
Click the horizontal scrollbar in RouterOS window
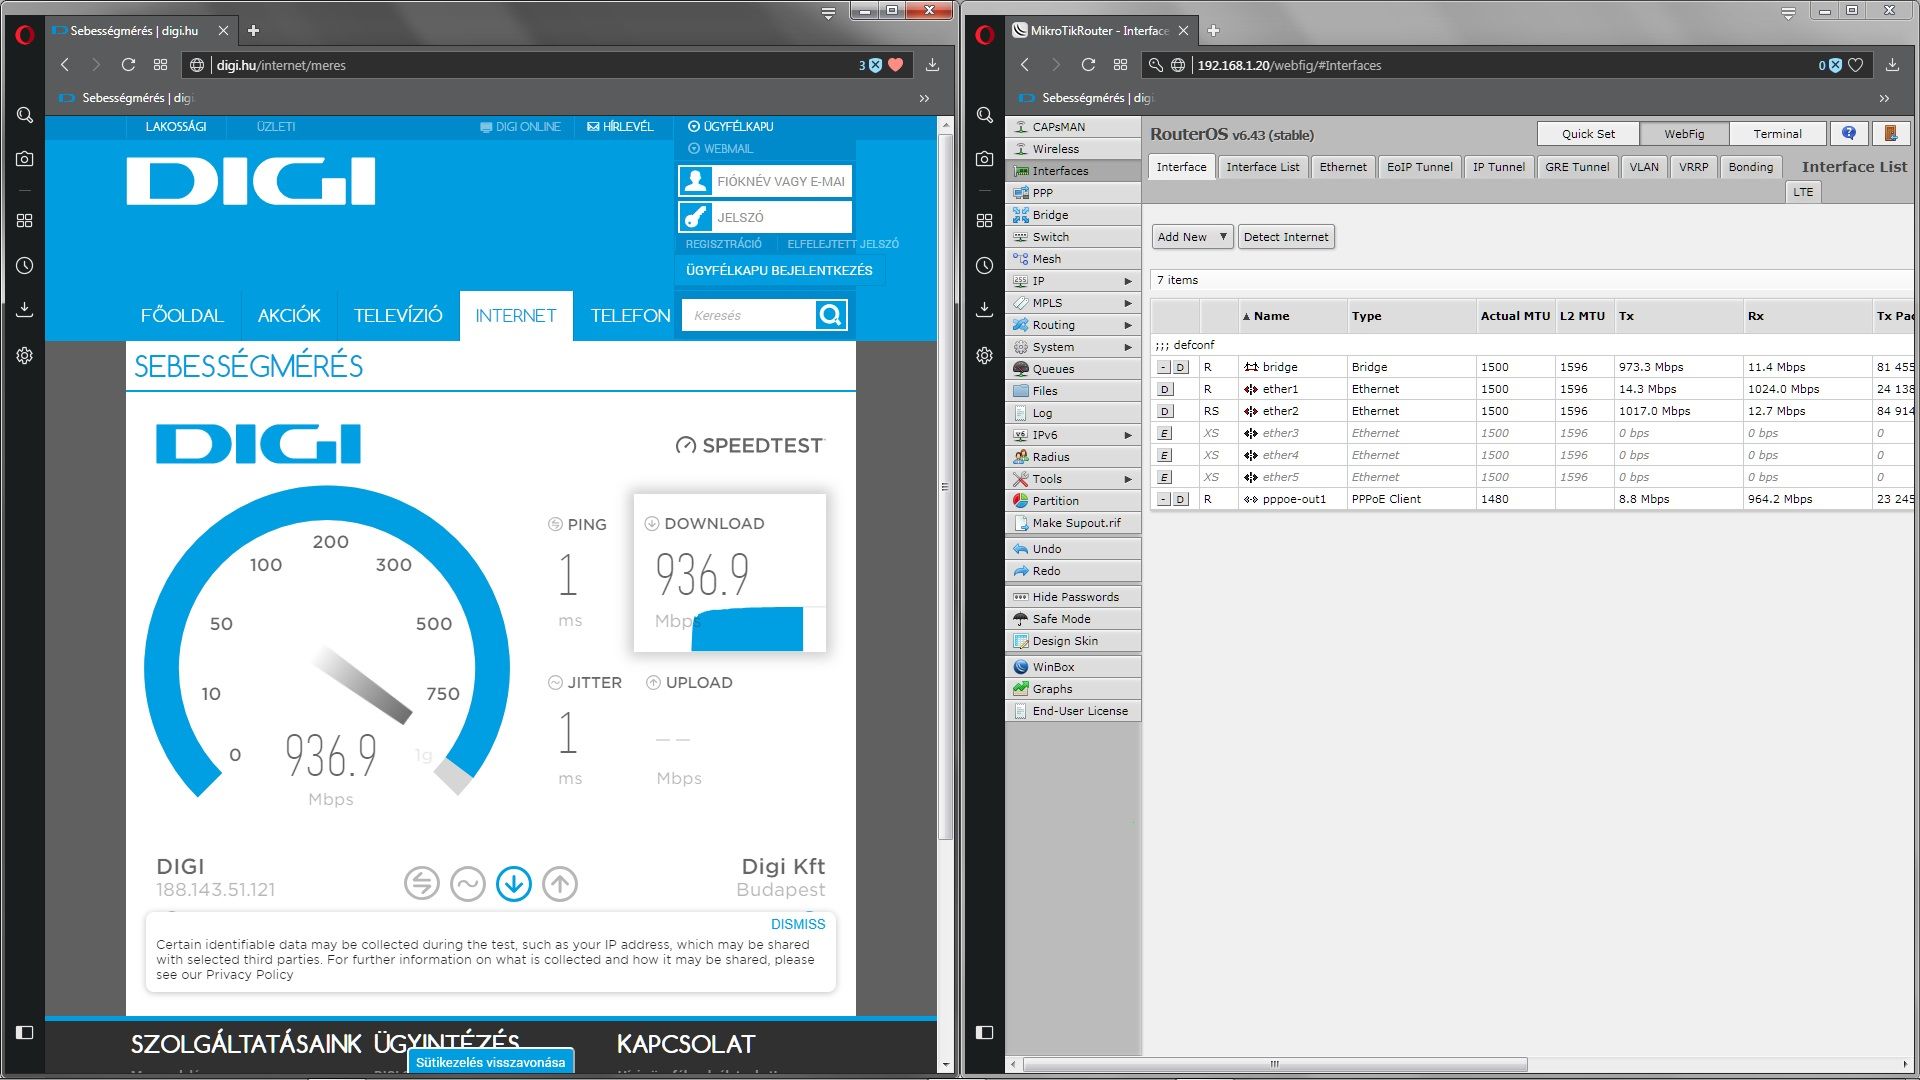tap(1274, 1064)
